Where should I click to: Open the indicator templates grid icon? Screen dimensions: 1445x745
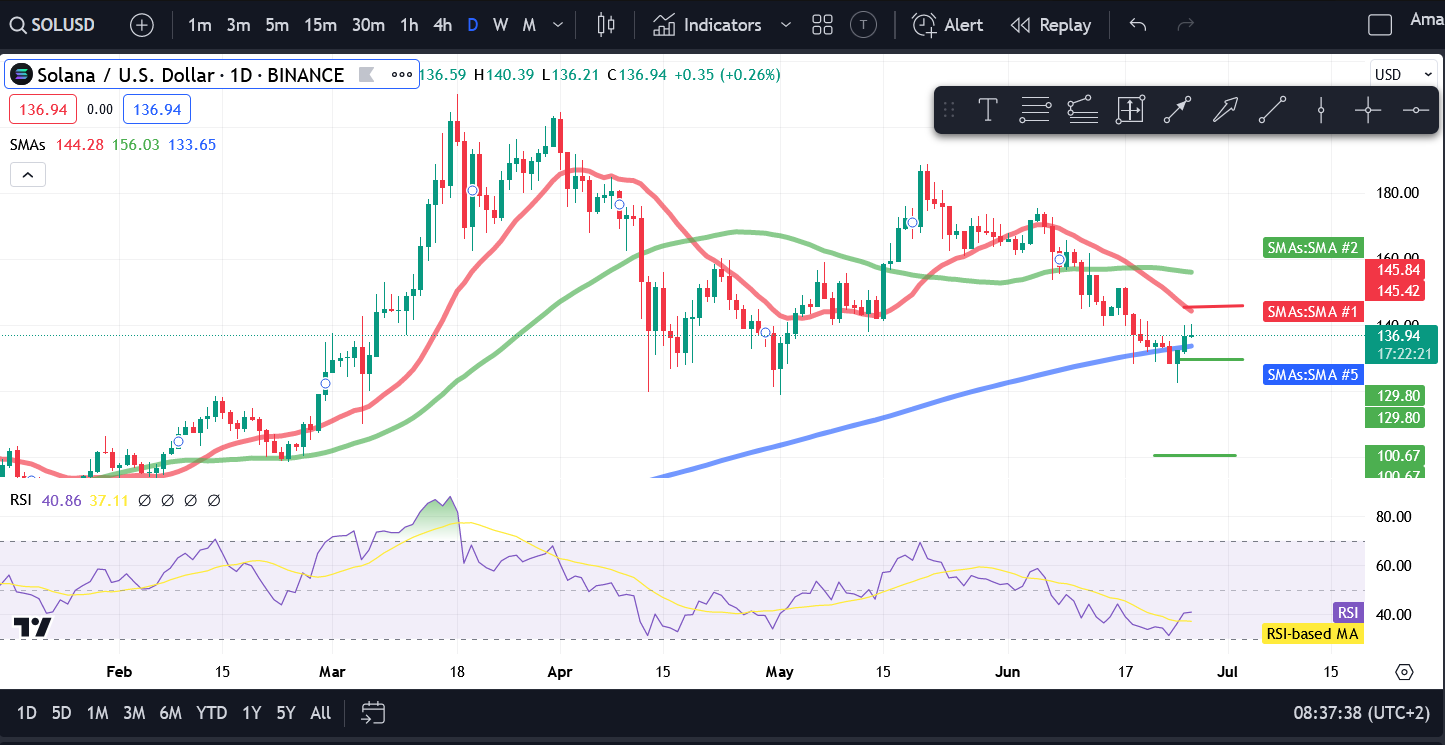pyautogui.click(x=823, y=25)
